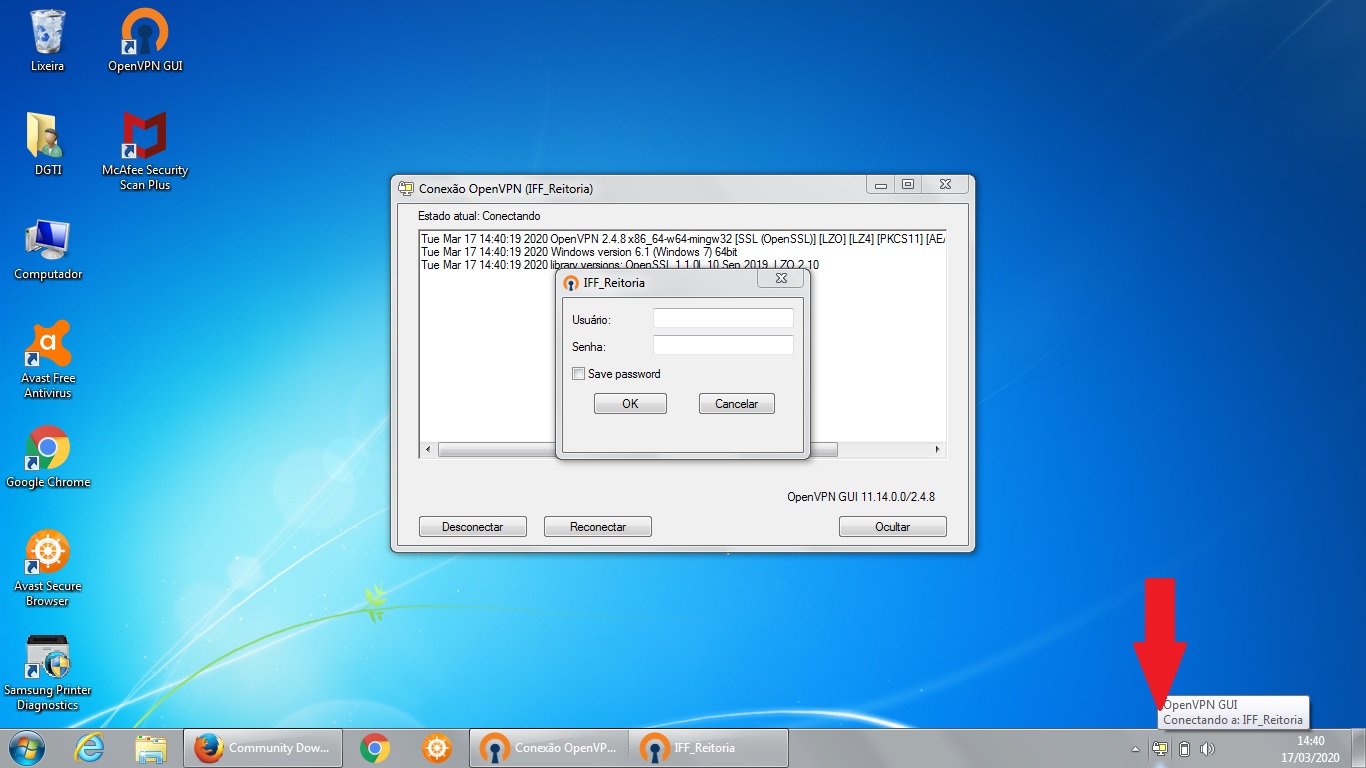Maximize the Conexão OpenVPN window
Image resolution: width=1366 pixels, height=768 pixels.
908,185
